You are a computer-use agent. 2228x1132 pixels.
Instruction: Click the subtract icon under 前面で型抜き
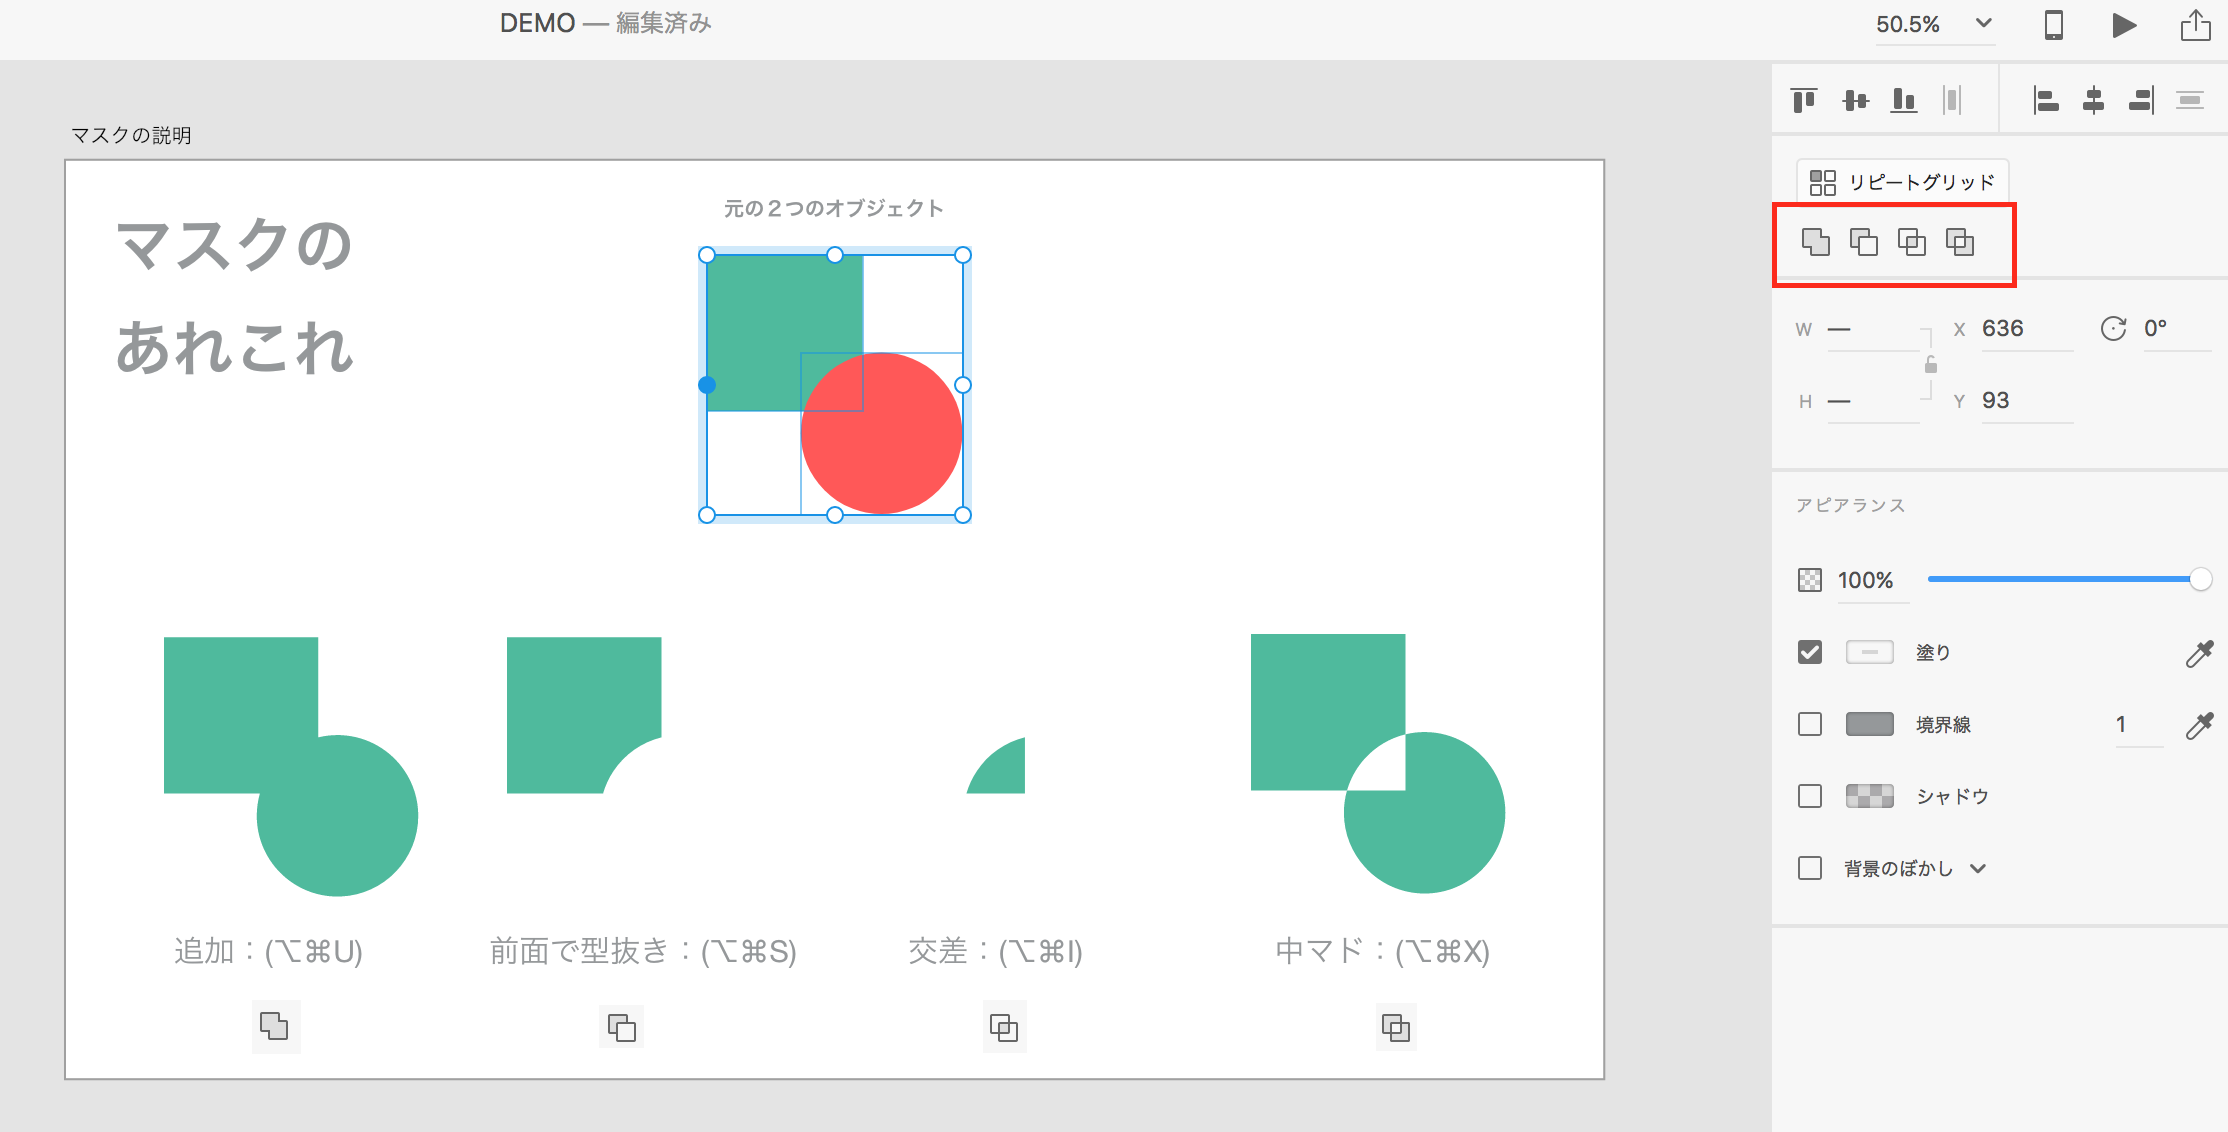pyautogui.click(x=622, y=1027)
